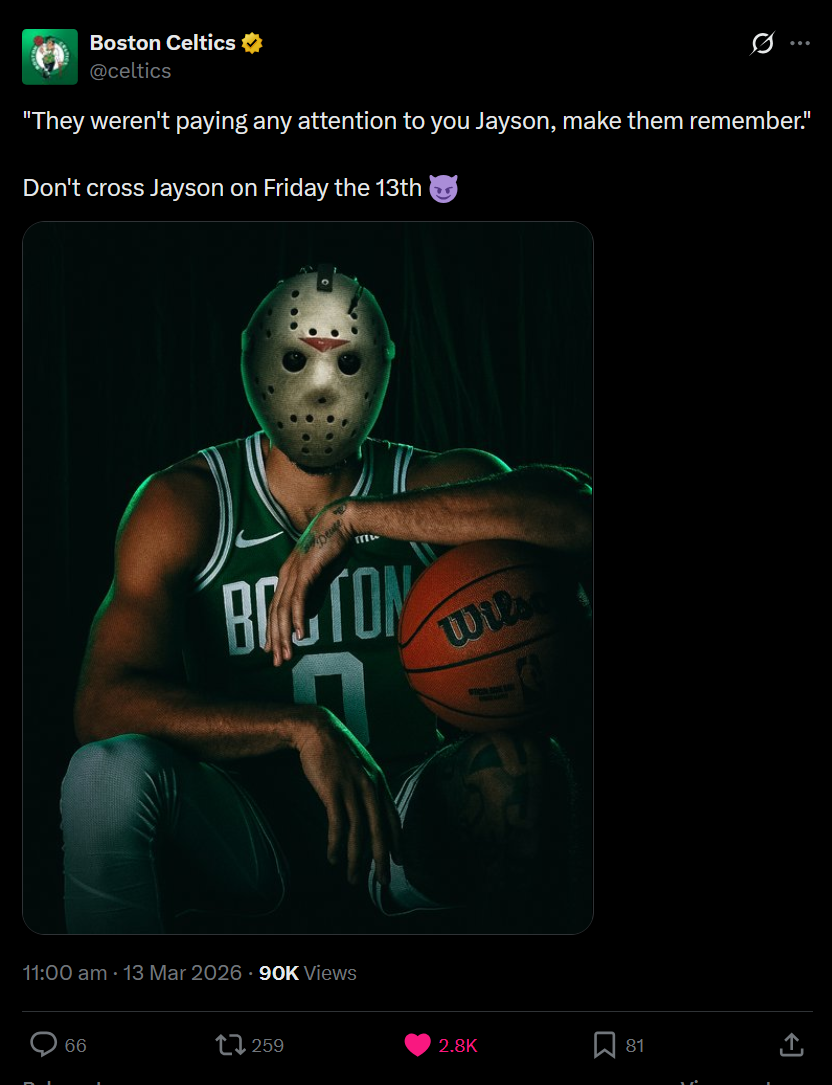Click the 259 reposts count
832x1085 pixels.
pos(267,1045)
